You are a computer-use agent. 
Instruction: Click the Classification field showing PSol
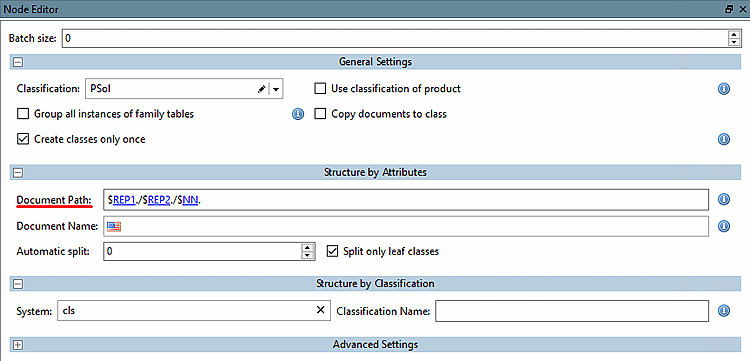click(x=184, y=89)
